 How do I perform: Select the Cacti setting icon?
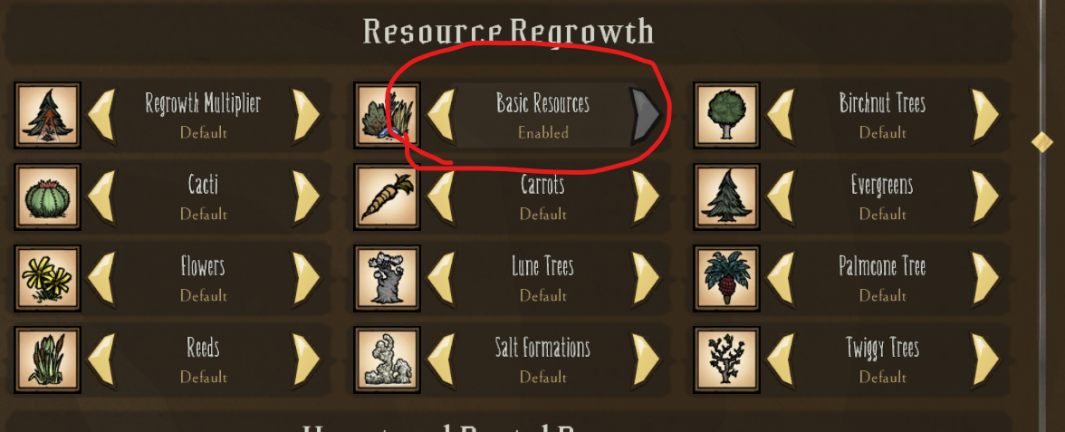(48, 197)
